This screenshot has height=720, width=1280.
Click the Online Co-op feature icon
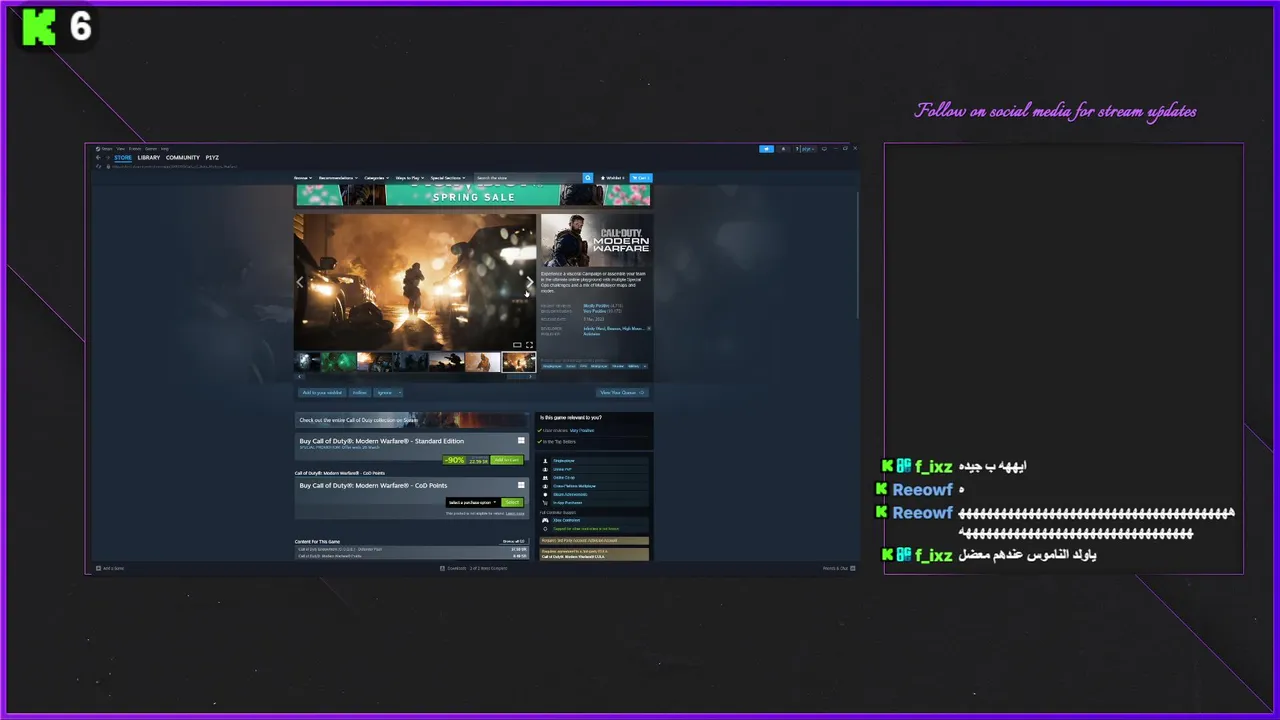coord(545,478)
